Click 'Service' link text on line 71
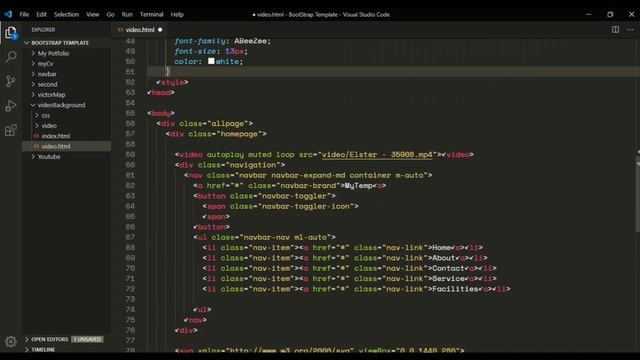Screen dimensions: 640x360 448,279
